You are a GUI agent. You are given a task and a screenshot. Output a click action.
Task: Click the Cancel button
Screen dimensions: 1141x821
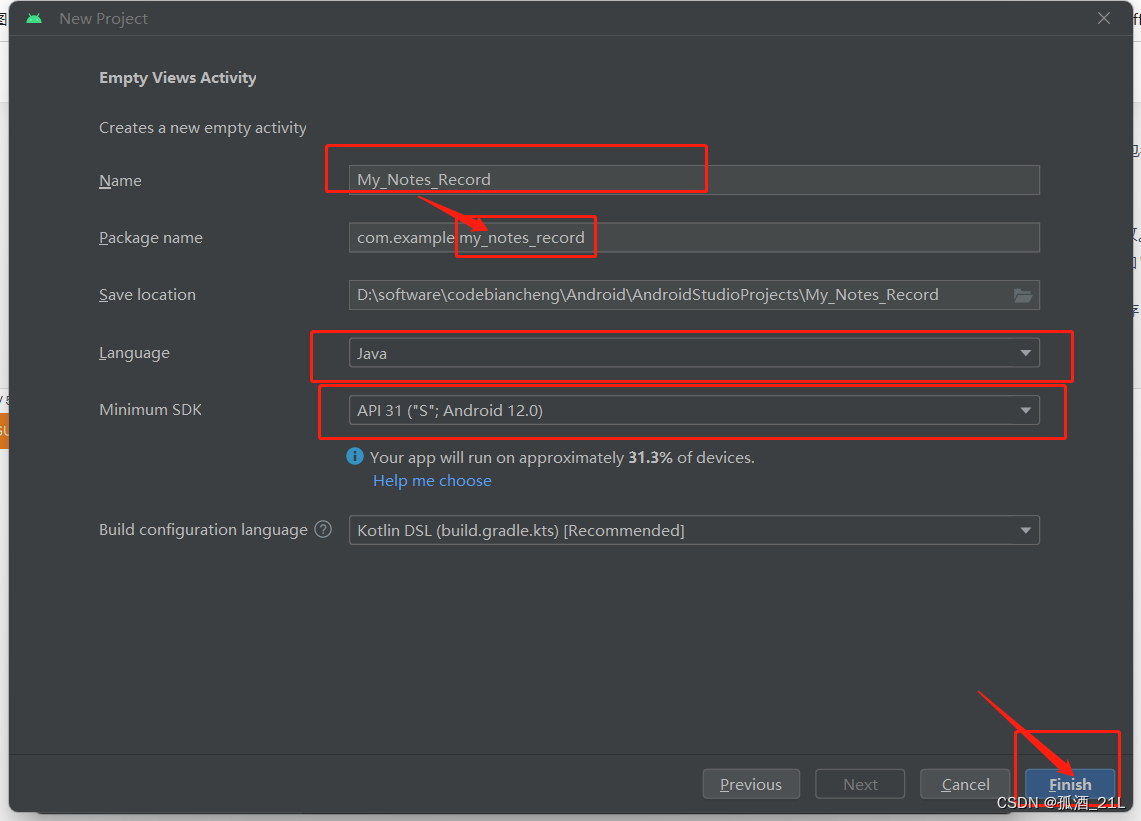[965, 784]
